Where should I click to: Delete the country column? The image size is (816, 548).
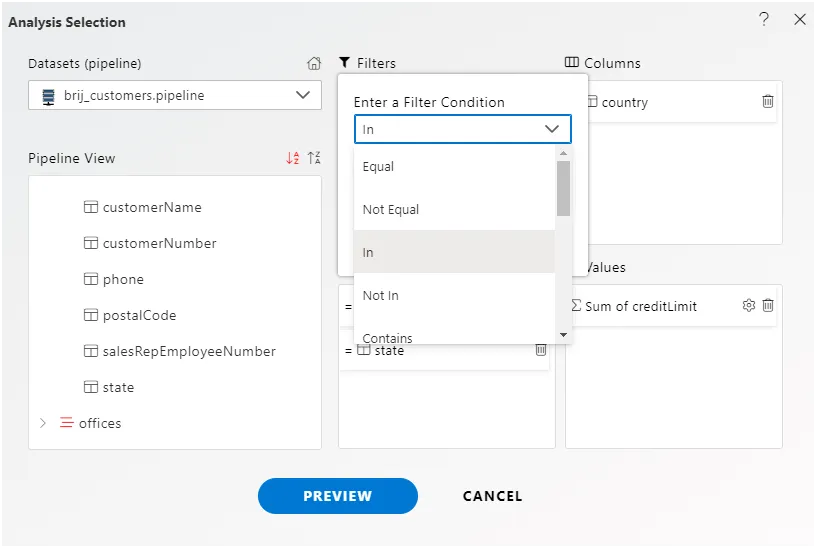pyautogui.click(x=767, y=102)
